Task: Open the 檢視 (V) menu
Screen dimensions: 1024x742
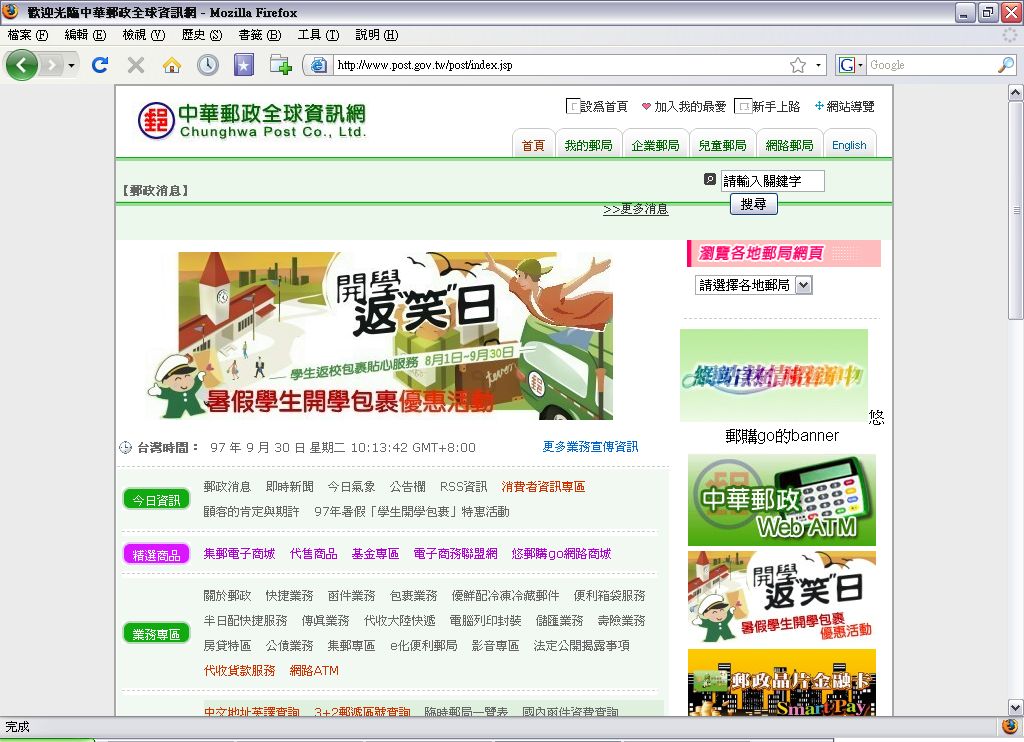Action: pos(144,35)
